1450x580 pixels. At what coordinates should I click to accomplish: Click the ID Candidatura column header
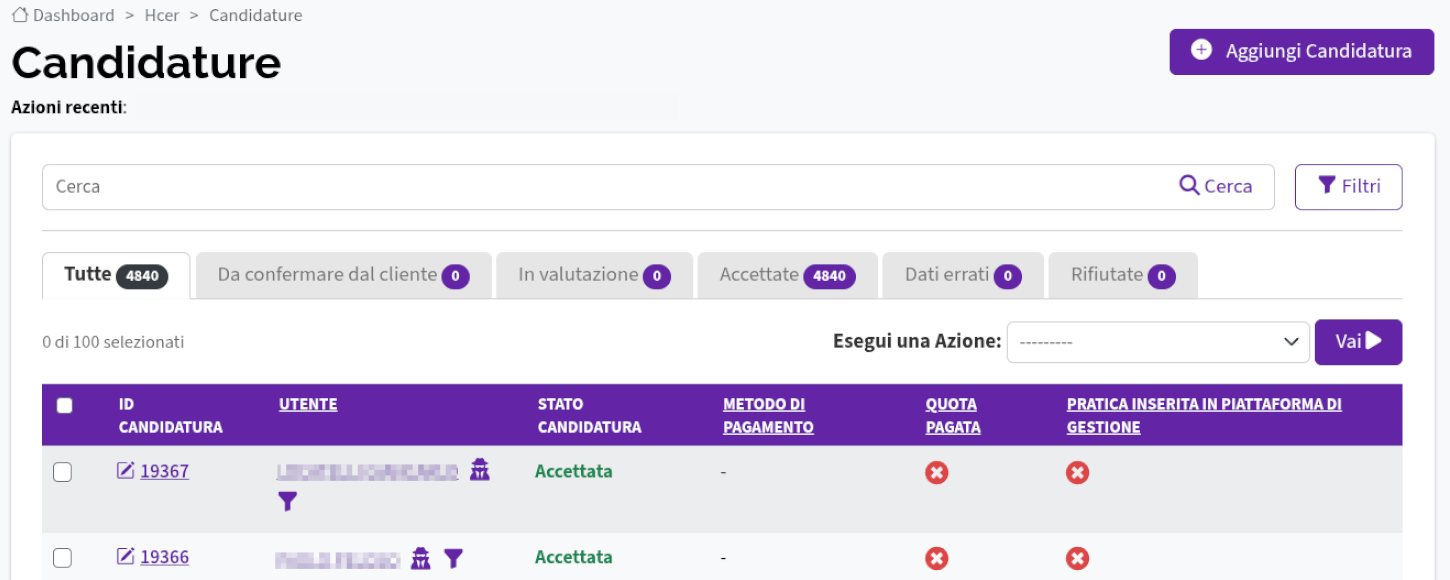[x=170, y=415]
